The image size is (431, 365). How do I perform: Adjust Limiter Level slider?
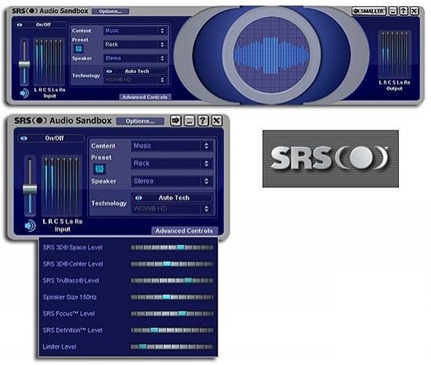coord(172,347)
